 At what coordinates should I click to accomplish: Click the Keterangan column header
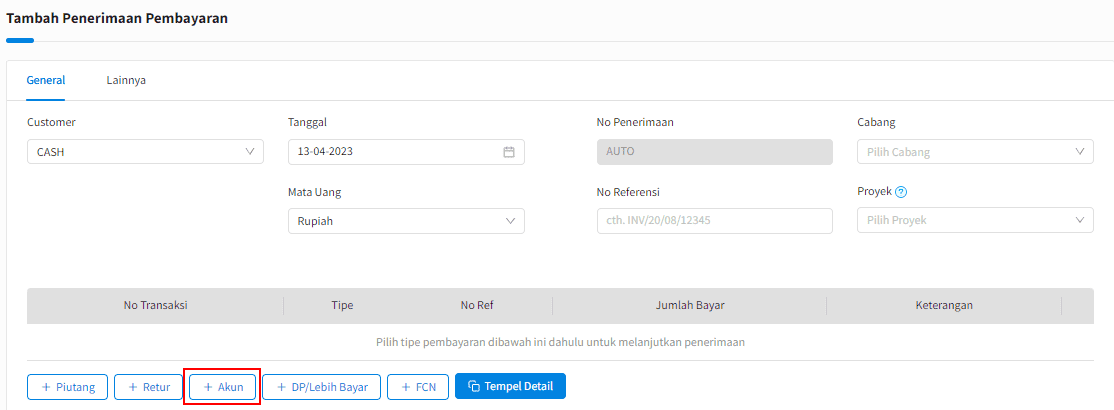[944, 306]
